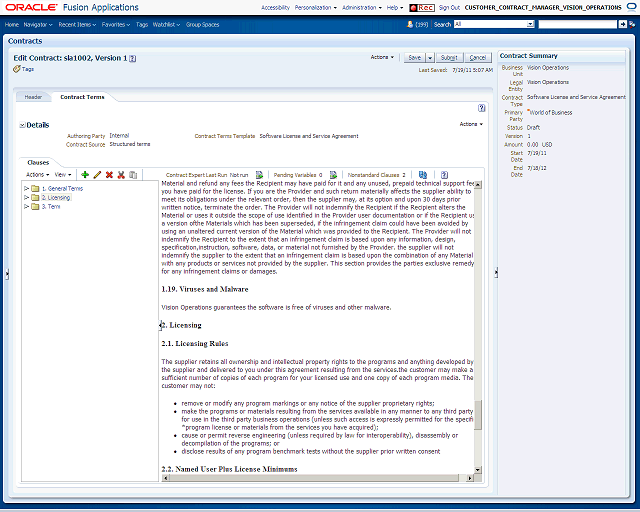
Task: Click the 2. Licensing heading in text
Action: [182, 325]
